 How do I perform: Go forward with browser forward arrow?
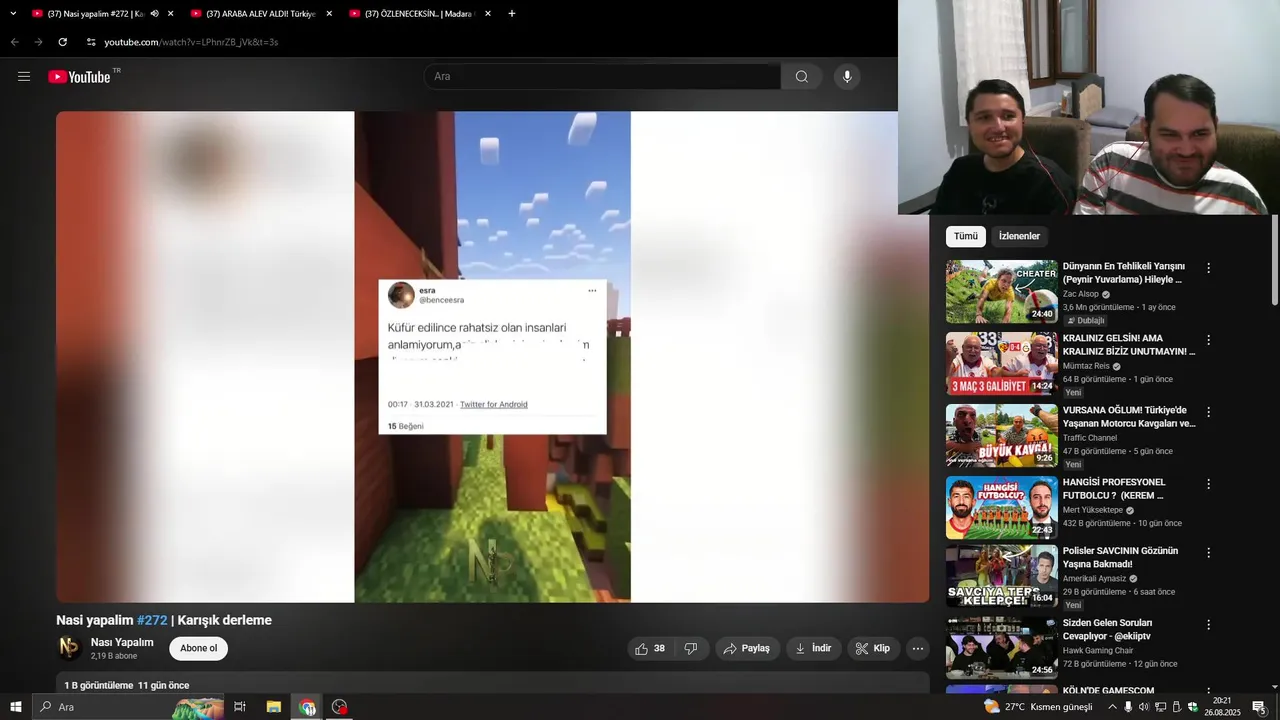point(38,42)
